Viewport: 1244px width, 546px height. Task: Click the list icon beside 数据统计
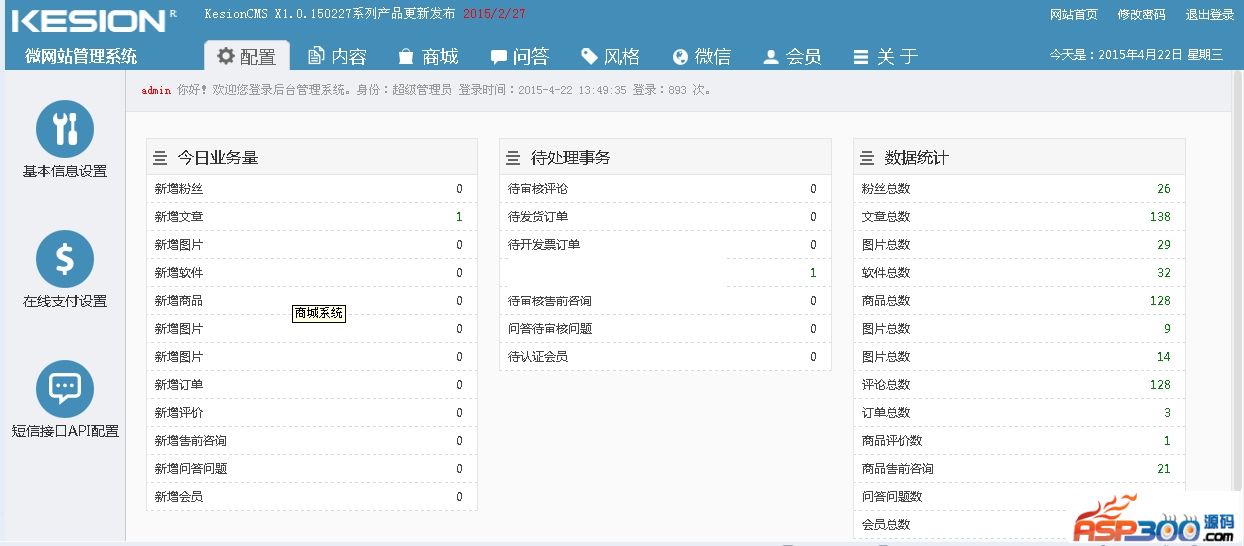tap(867, 158)
